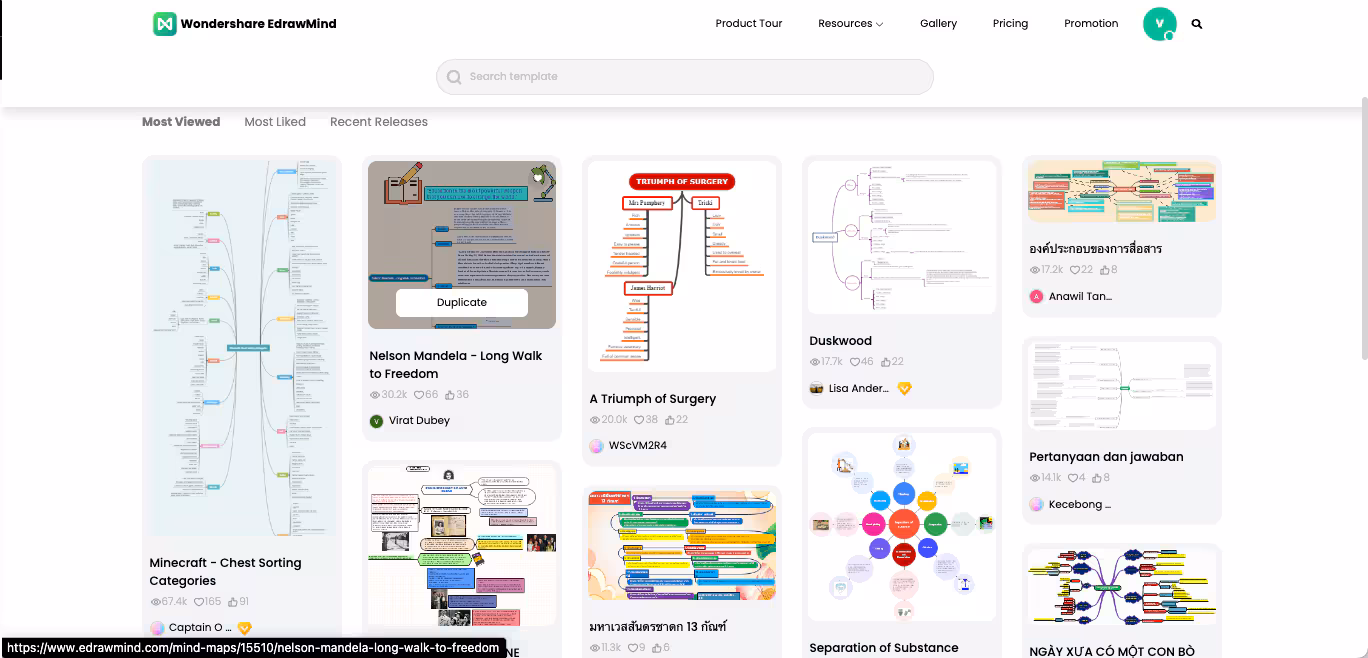1368x658 pixels.
Task: Click the premium badge beside Captain O
Action: 244,628
